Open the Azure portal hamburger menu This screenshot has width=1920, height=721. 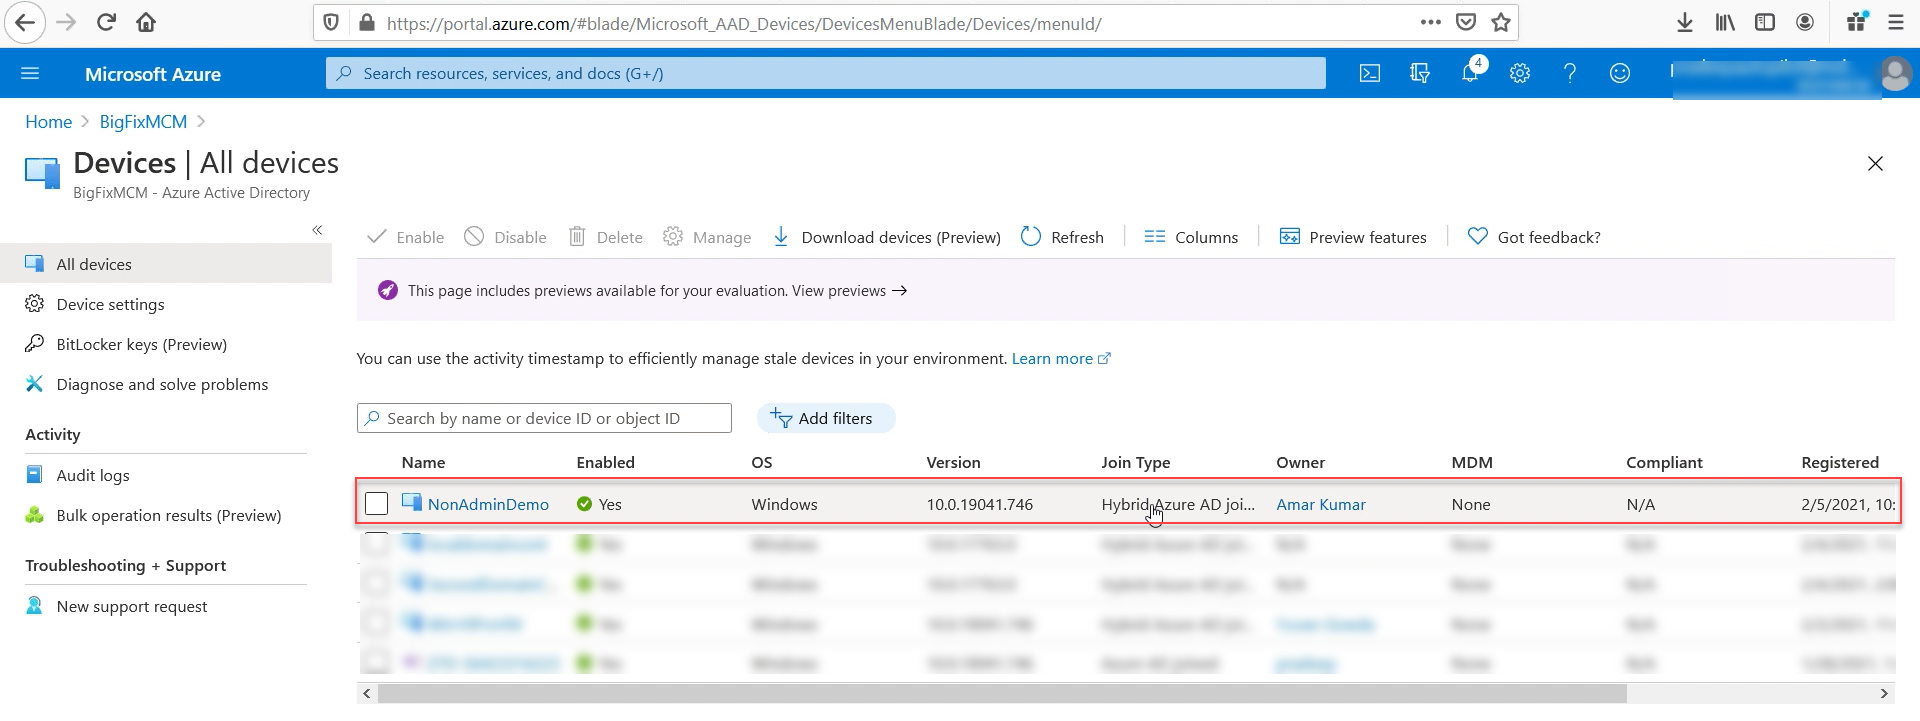(x=30, y=73)
